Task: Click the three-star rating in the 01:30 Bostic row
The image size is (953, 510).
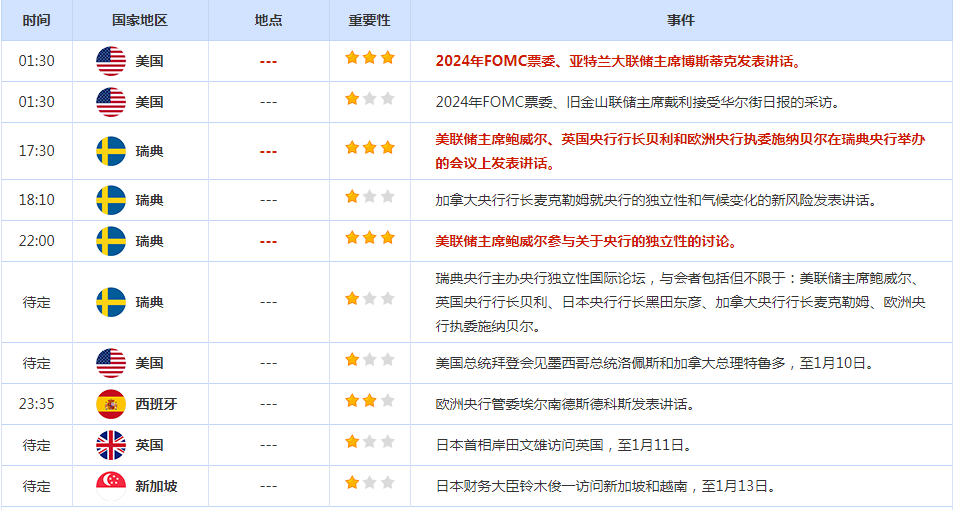Action: click(370, 58)
